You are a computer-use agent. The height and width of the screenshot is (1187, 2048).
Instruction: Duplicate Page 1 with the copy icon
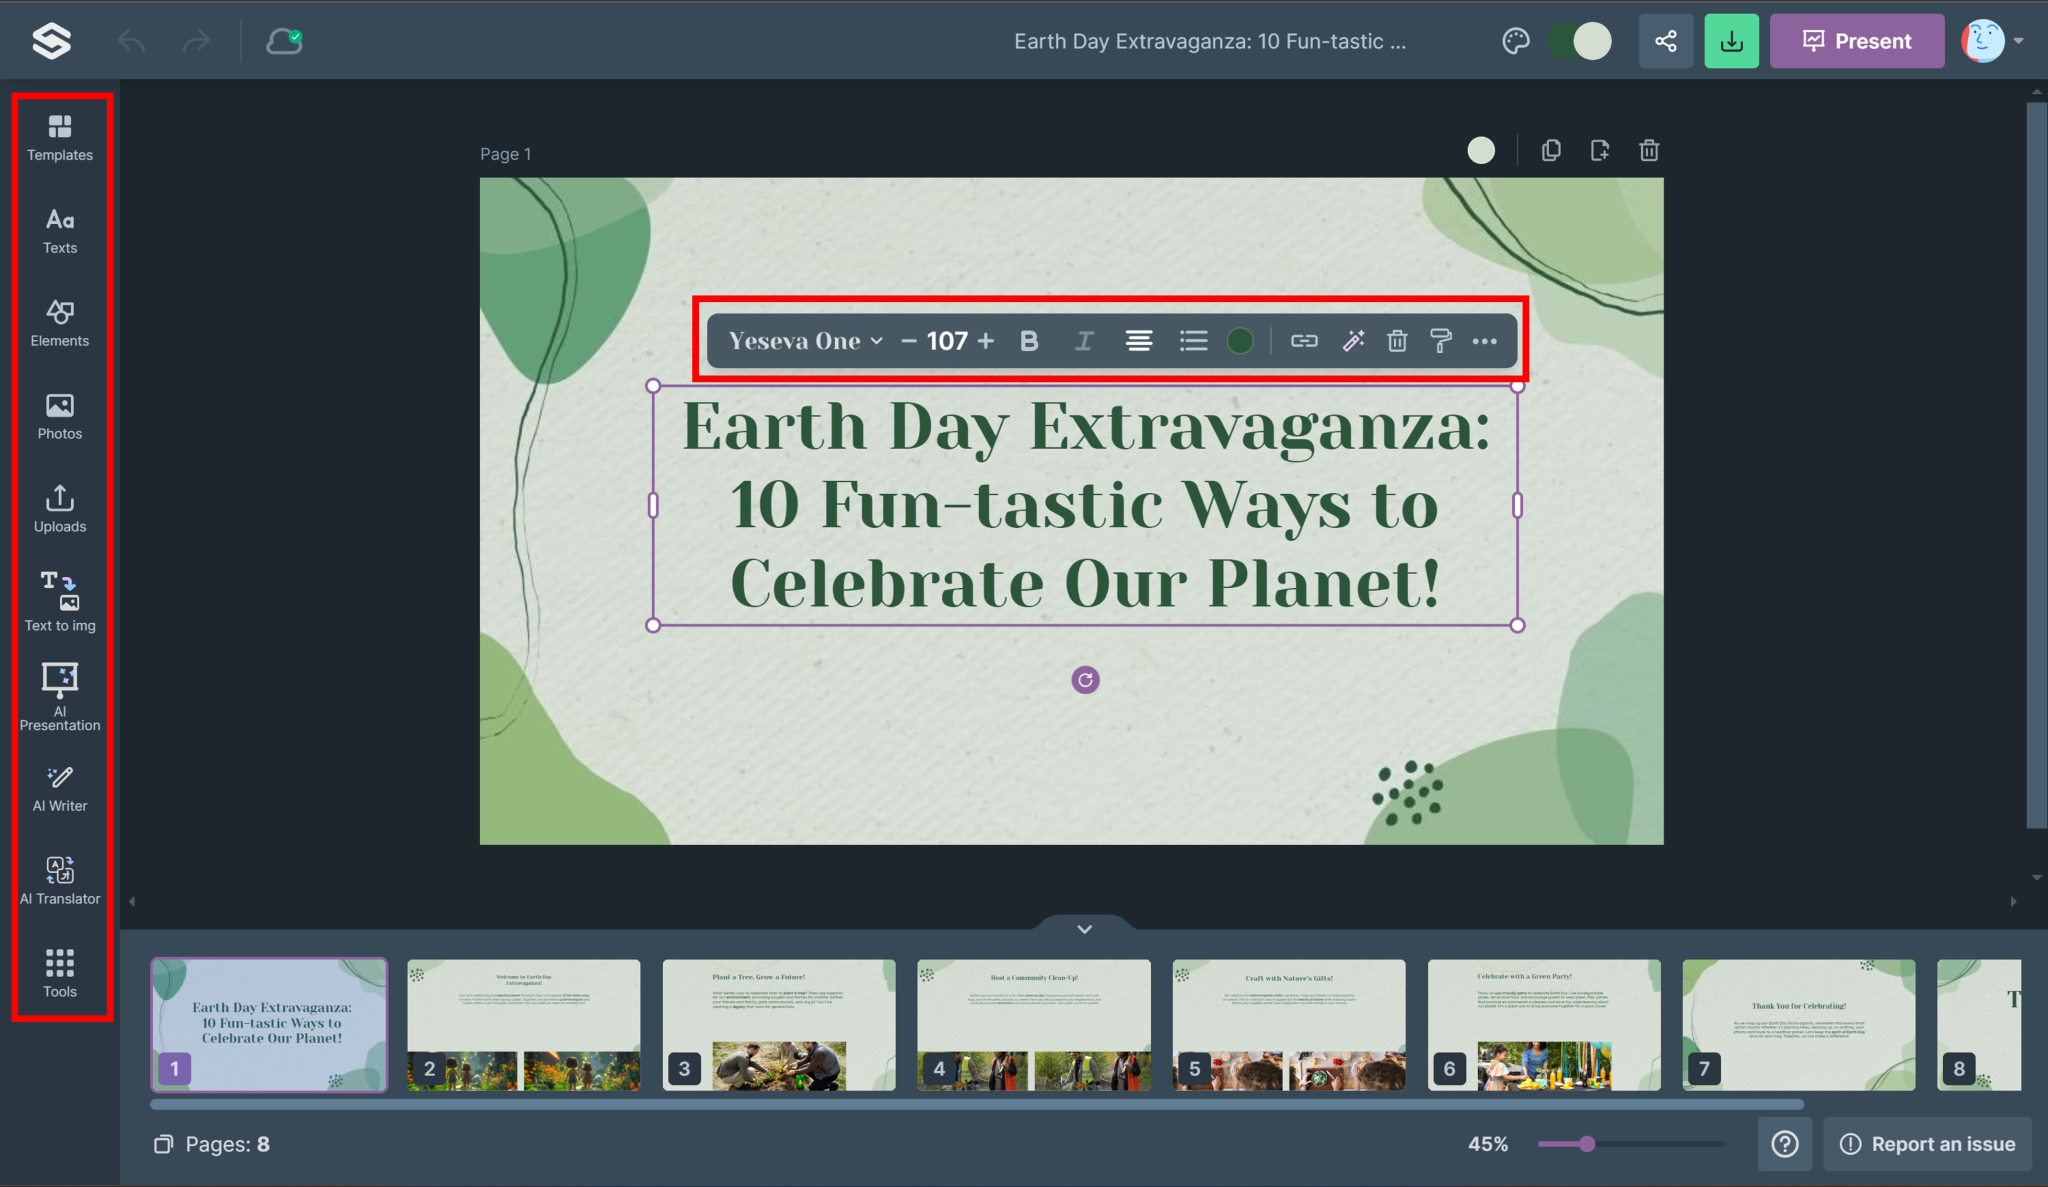point(1551,150)
